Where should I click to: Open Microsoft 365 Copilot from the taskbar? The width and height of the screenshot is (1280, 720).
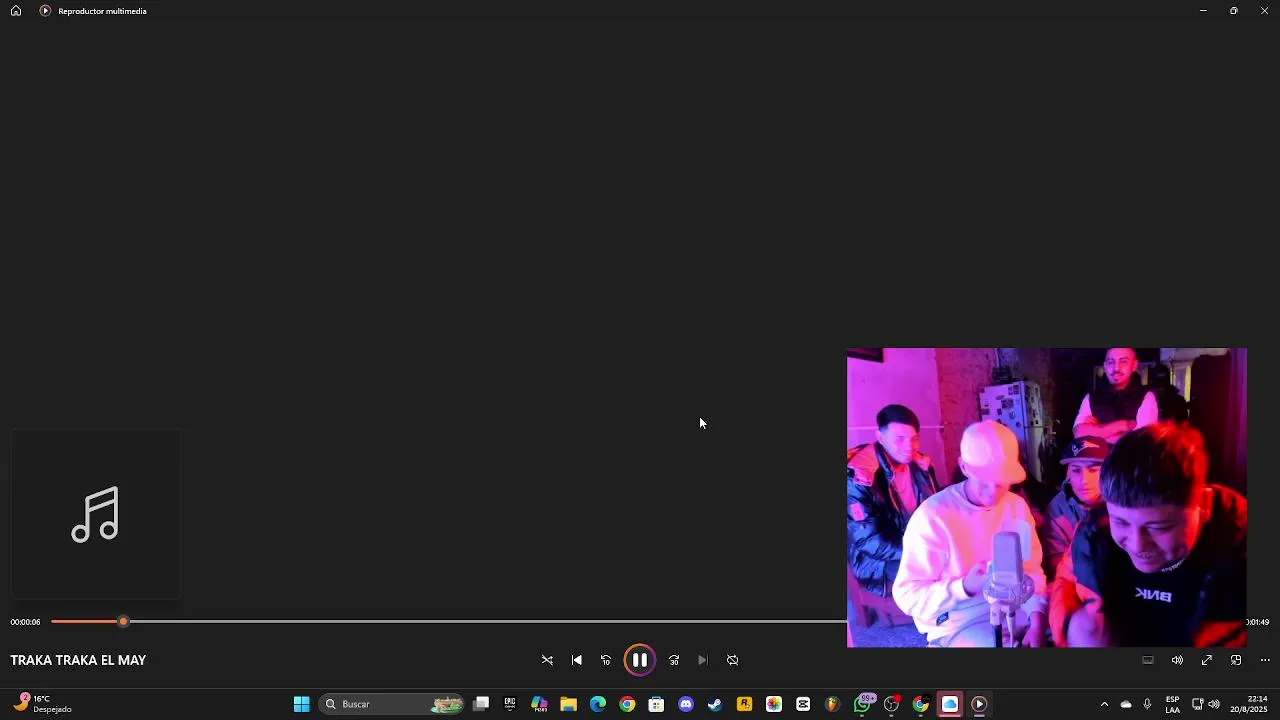coord(539,704)
